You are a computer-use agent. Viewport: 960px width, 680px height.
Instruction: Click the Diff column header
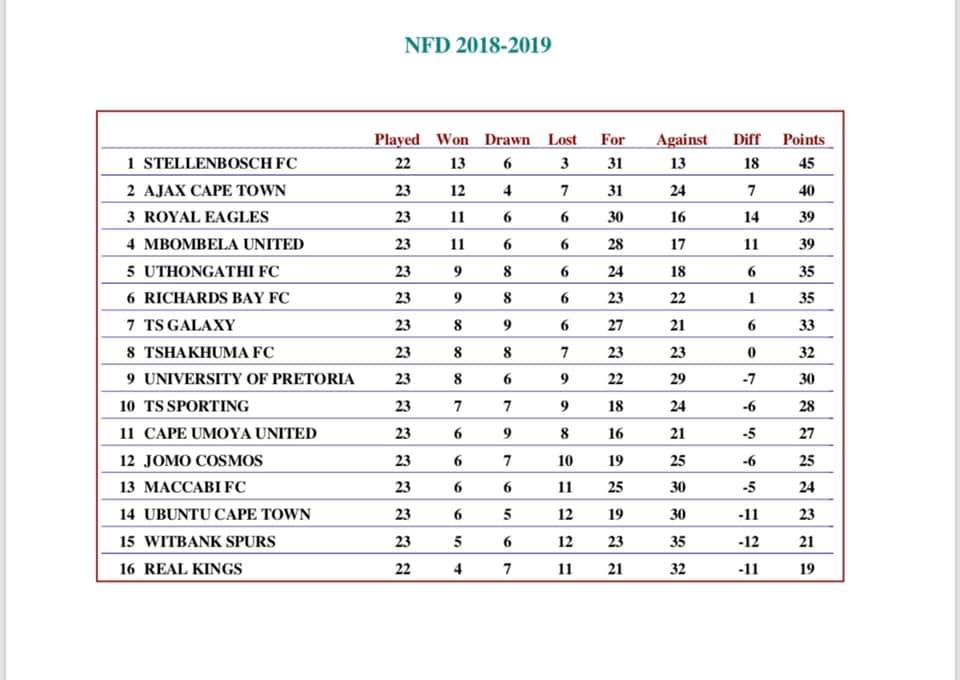click(746, 140)
